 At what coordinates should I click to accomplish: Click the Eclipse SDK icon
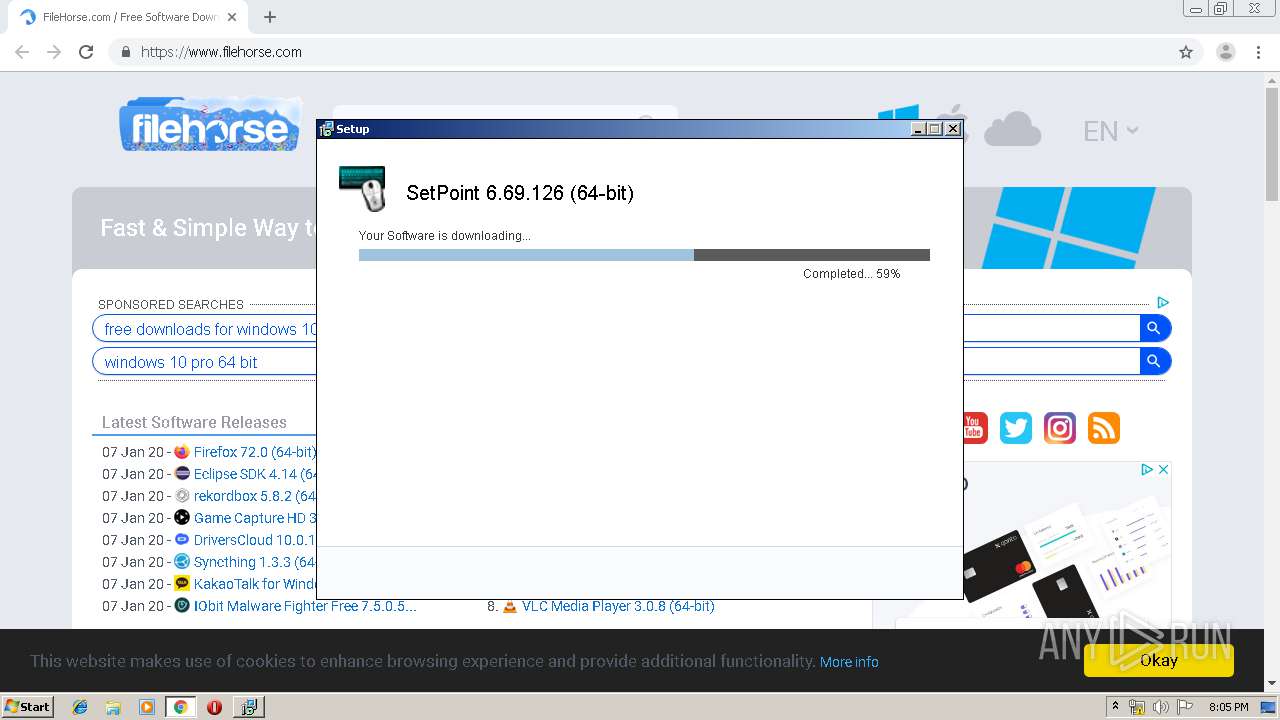[x=182, y=474]
